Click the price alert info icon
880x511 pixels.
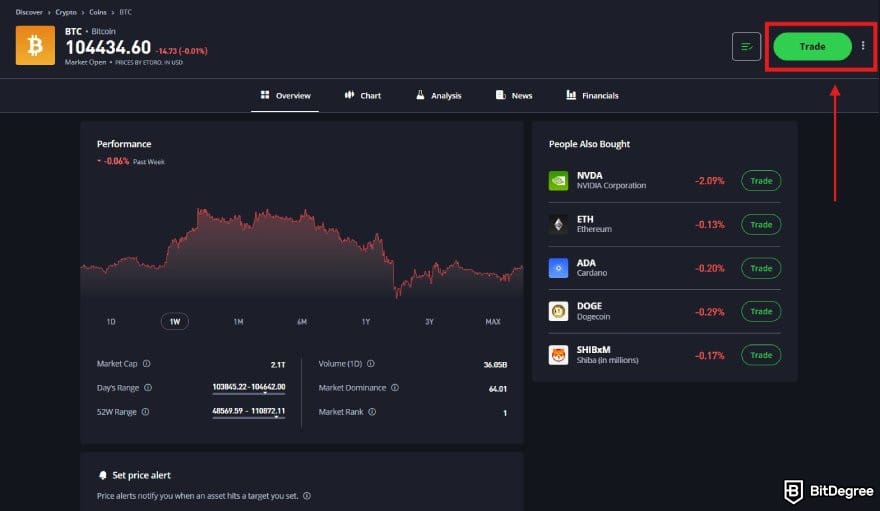307,496
